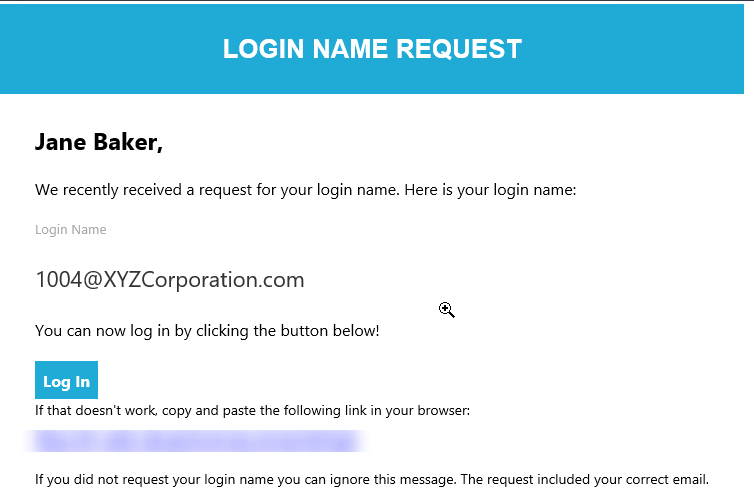The width and height of the screenshot is (754, 493).
Task: Select the Jane Baker greeting heading
Action: pyautogui.click(x=99, y=142)
